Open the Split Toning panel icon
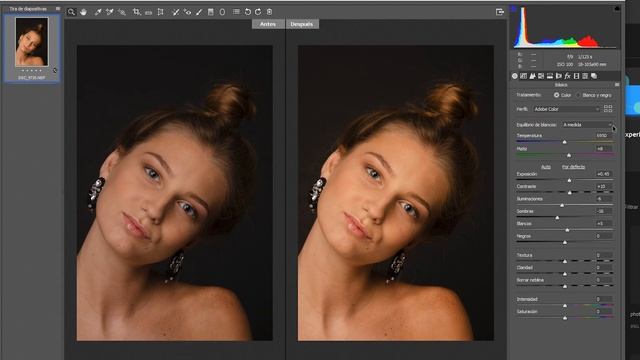Image resolution: width=640 pixels, height=360 pixels. [550, 76]
